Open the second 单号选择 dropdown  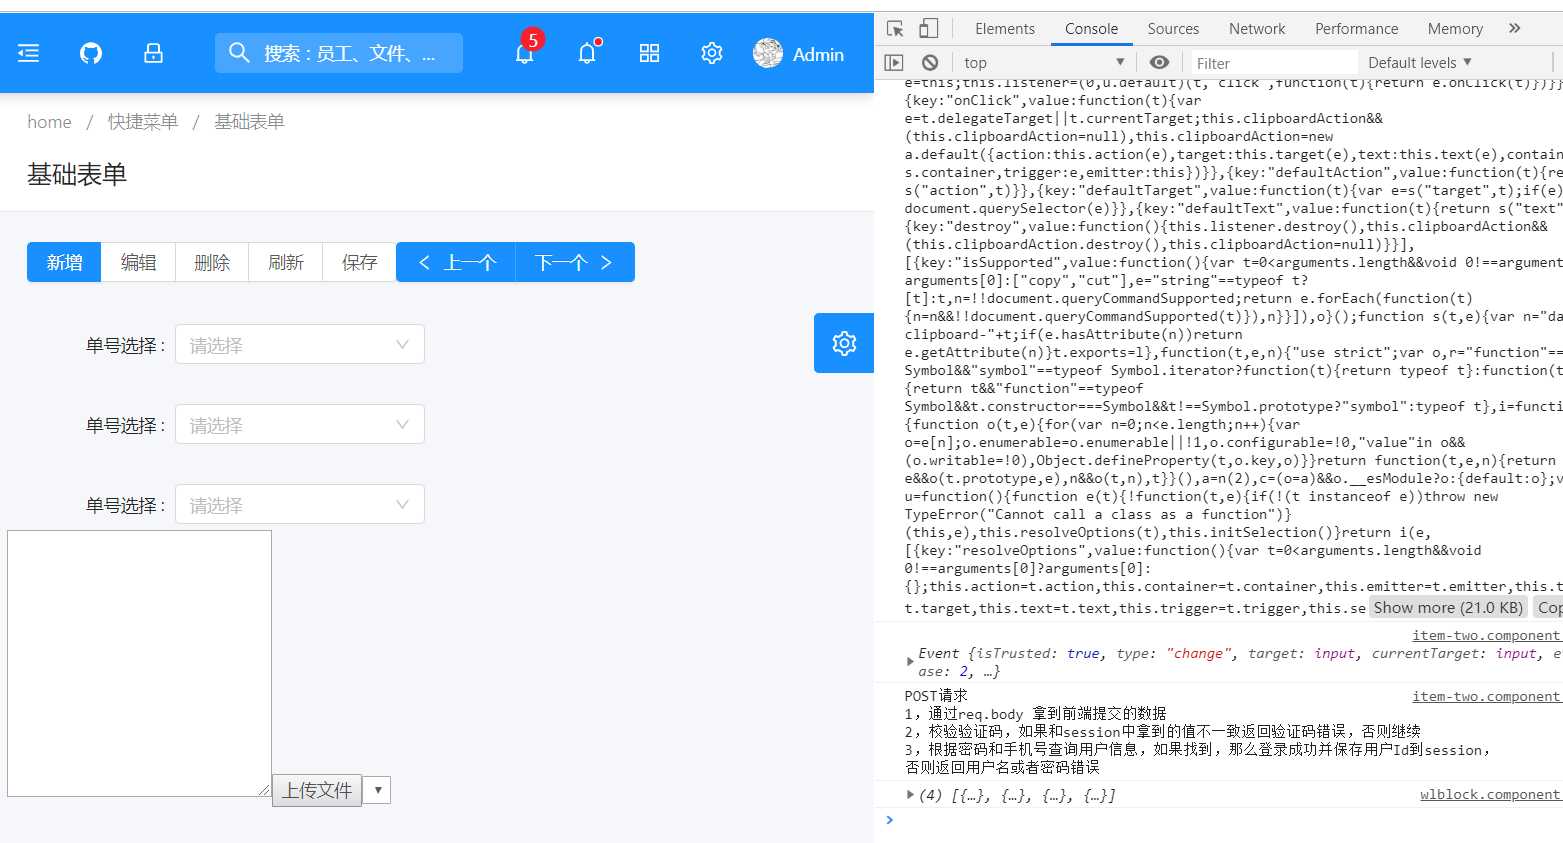[x=300, y=424]
